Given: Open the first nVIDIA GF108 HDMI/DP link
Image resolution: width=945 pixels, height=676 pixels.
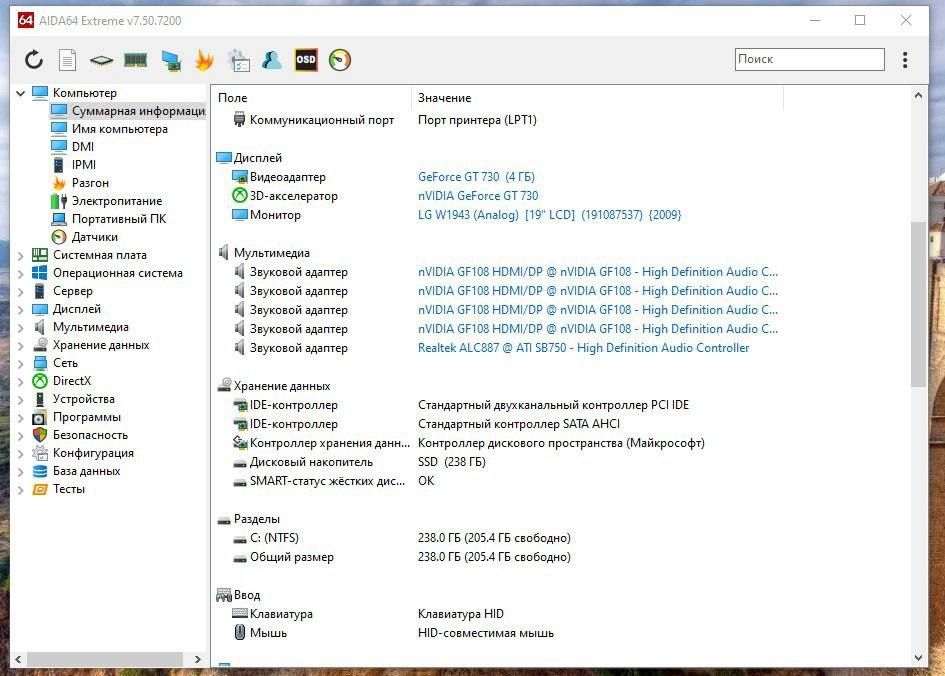Looking at the screenshot, I should tap(598, 272).
